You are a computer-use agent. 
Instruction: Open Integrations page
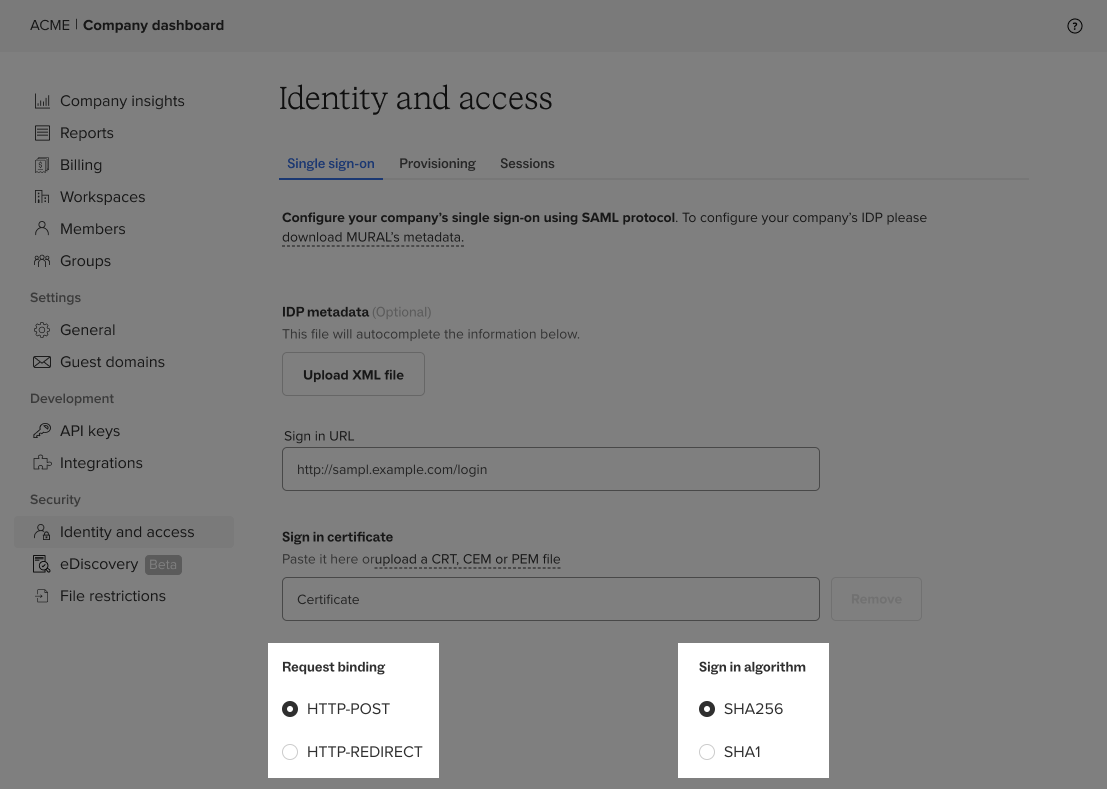coord(101,463)
